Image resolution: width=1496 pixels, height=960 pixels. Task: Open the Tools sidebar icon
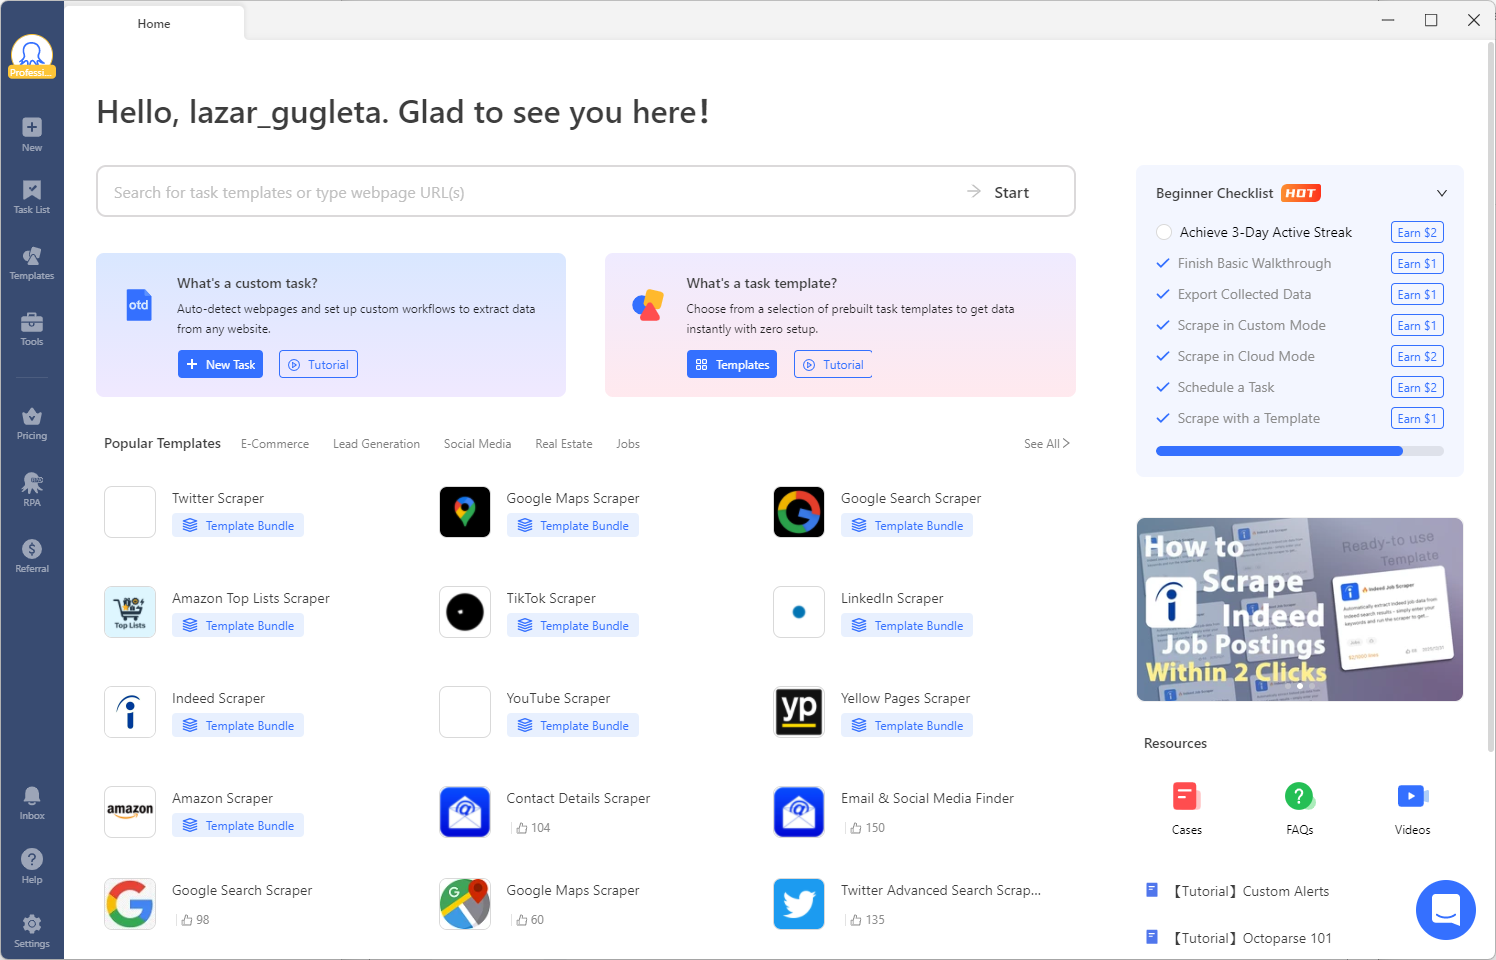point(32,322)
